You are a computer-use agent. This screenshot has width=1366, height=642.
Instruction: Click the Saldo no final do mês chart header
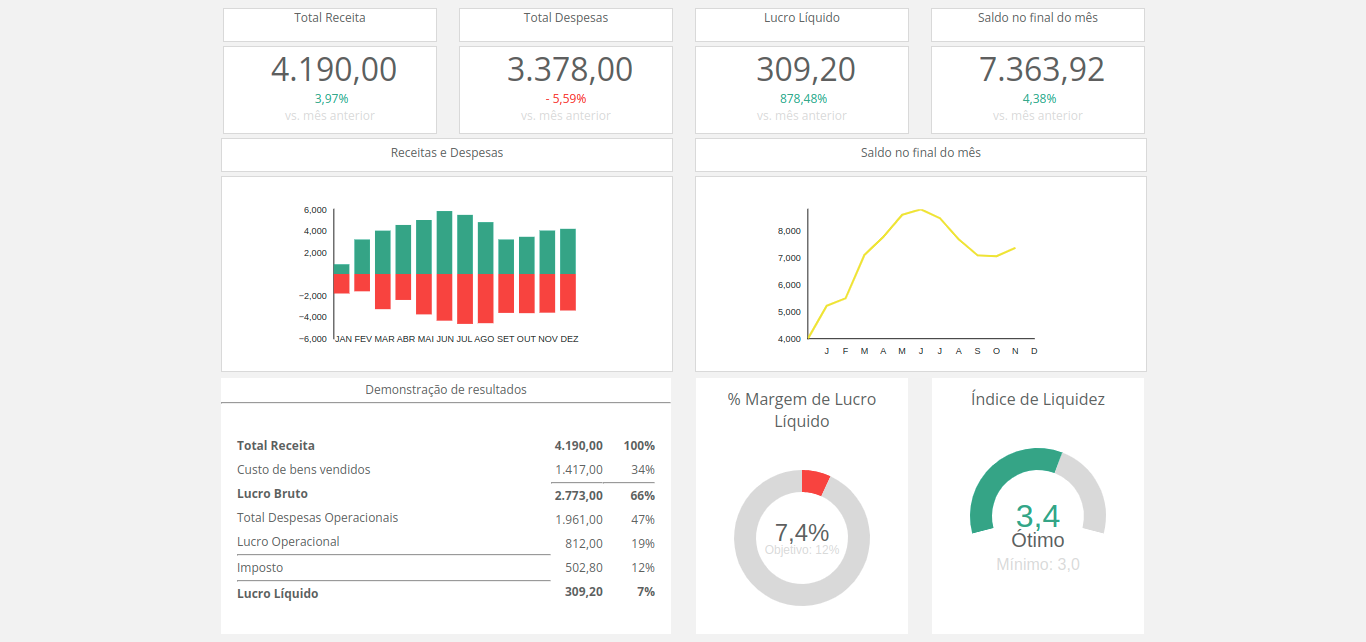[919, 153]
